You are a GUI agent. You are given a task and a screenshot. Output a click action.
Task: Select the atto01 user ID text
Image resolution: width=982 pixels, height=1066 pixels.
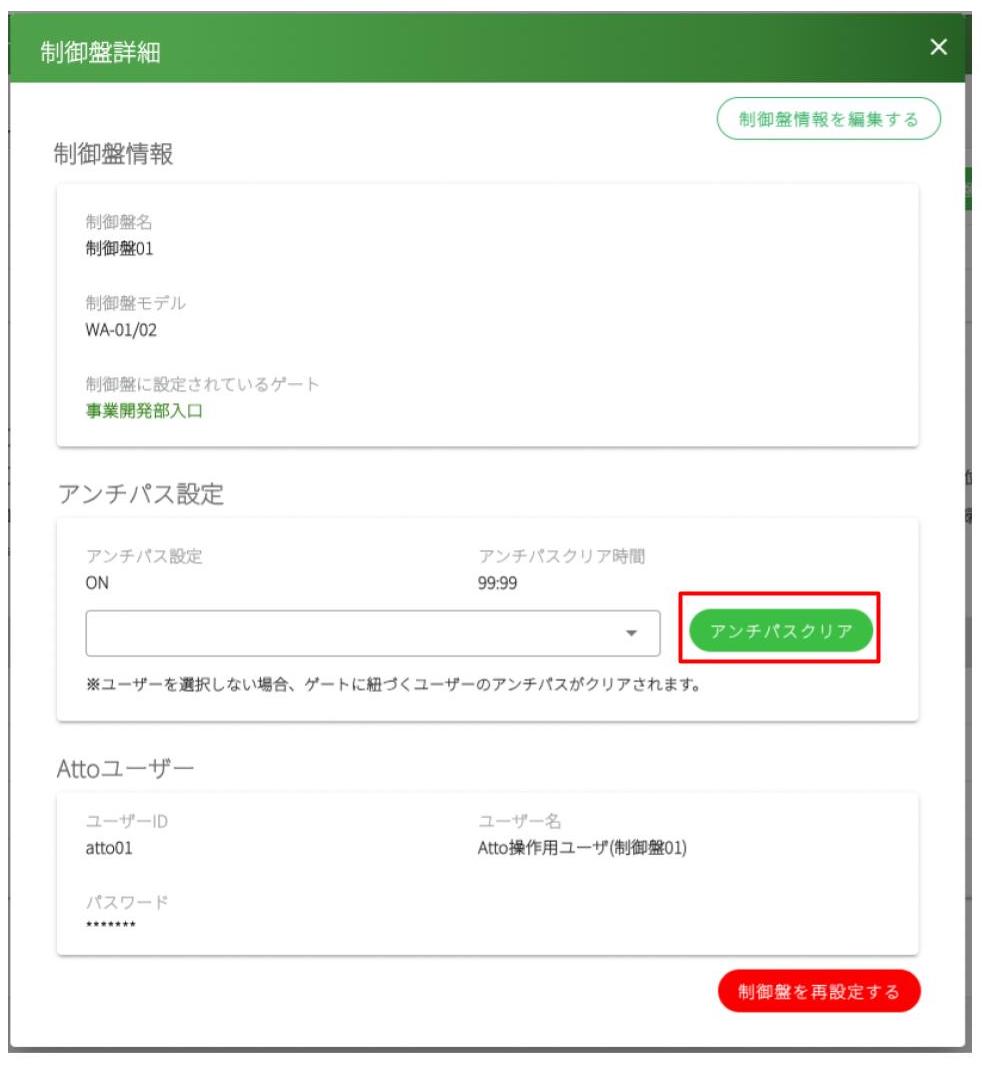pos(109,848)
